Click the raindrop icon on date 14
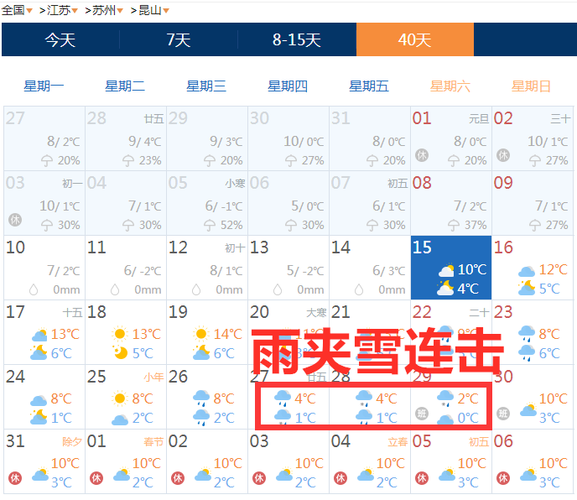This screenshot has width=577, height=500. coord(359,290)
